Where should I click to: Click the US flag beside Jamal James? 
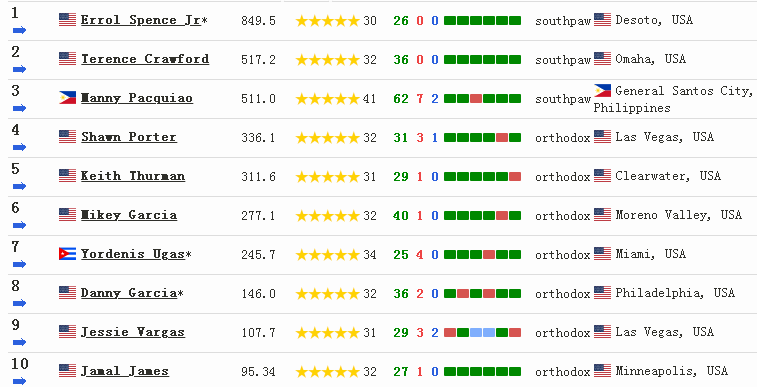68,371
